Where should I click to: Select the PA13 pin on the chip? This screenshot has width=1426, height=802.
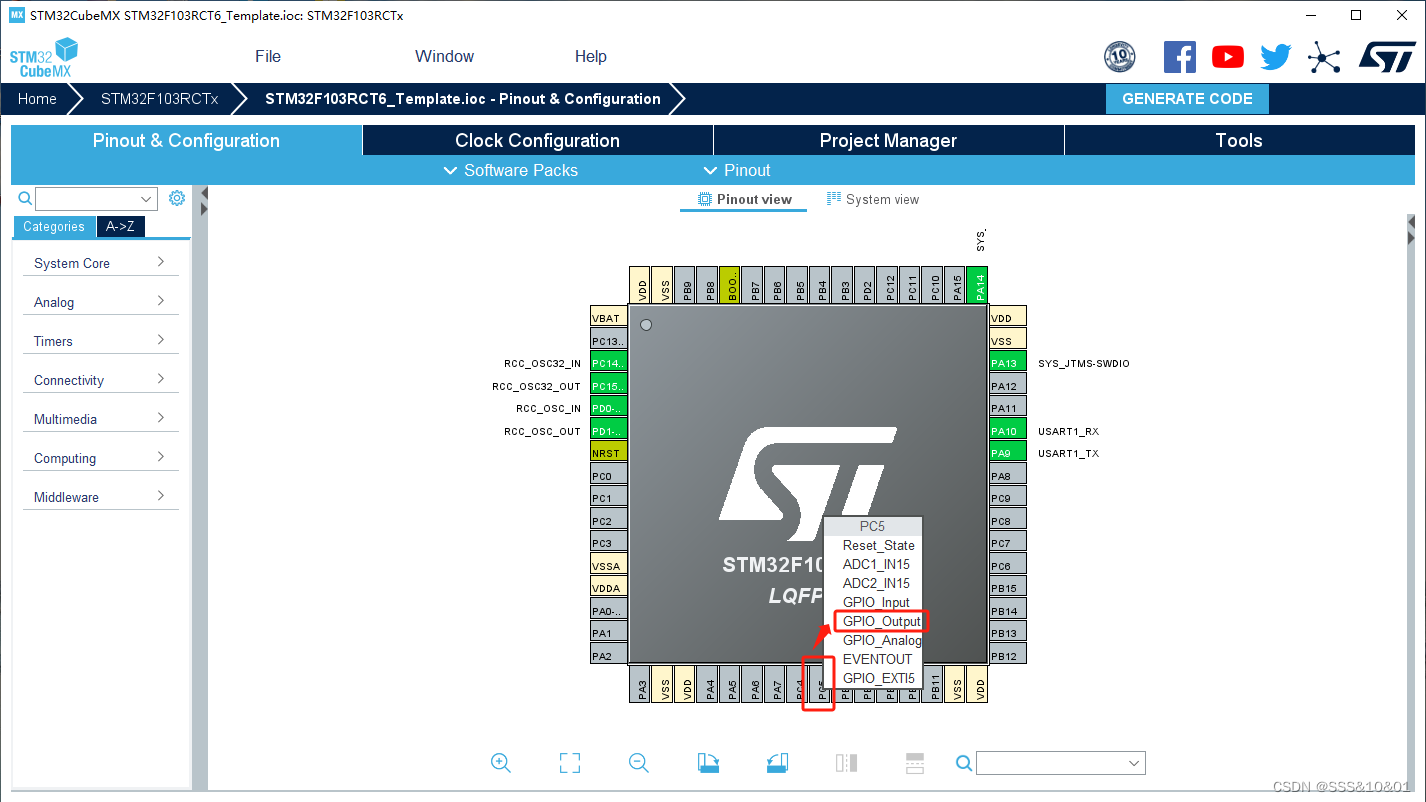(1008, 363)
